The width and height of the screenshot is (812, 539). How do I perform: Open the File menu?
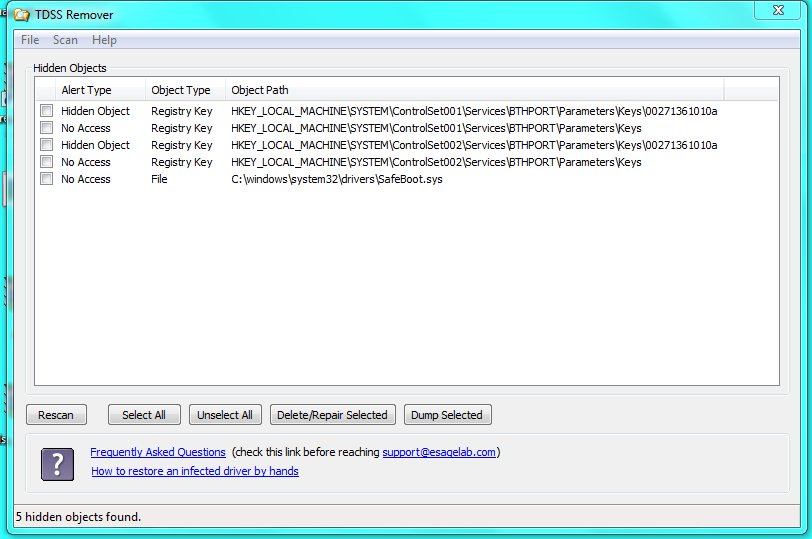[x=30, y=40]
